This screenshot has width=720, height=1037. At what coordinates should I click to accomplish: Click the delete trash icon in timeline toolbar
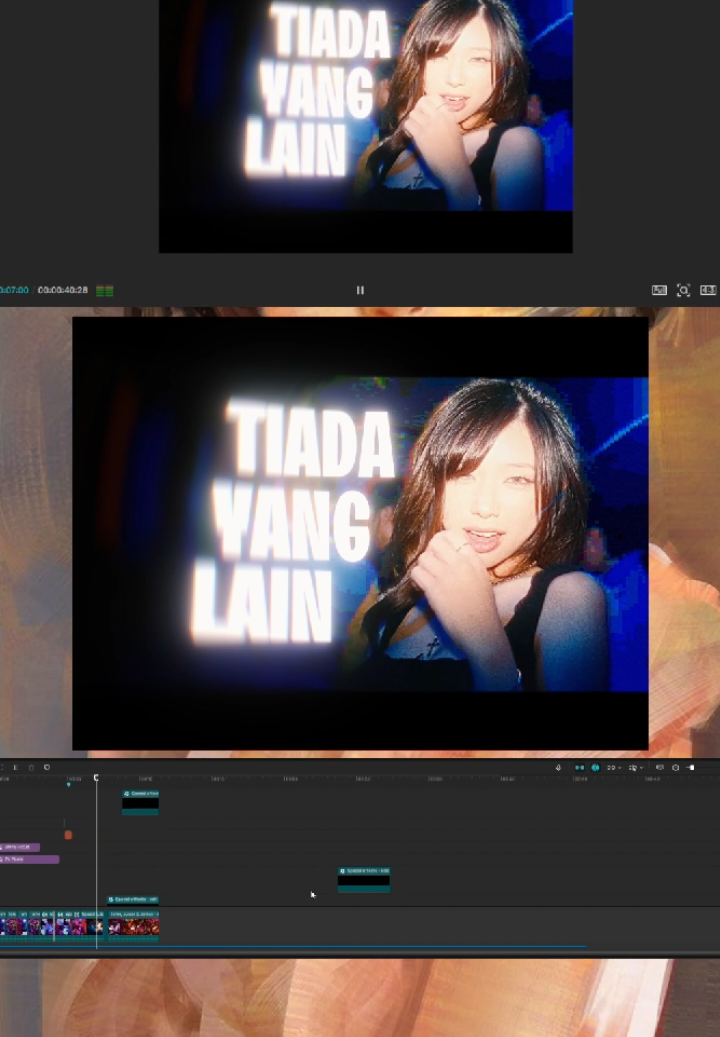[31, 767]
